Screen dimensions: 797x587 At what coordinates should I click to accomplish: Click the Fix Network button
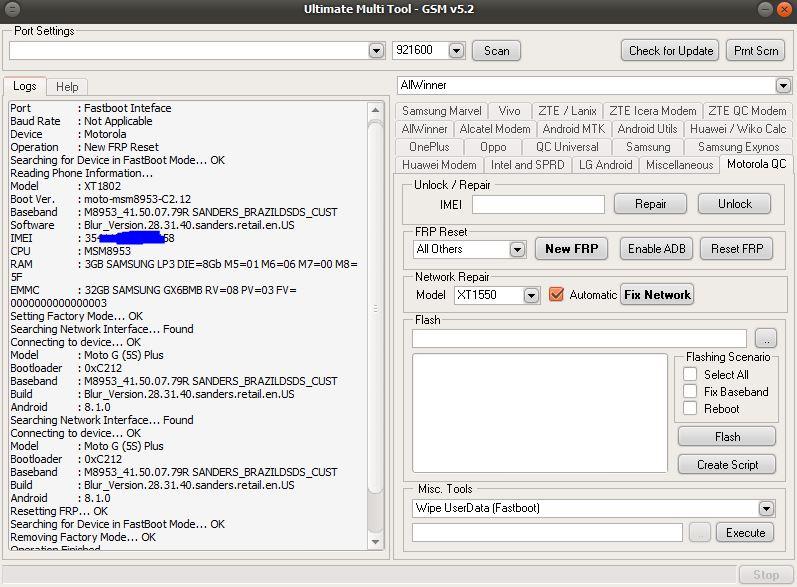[657, 295]
